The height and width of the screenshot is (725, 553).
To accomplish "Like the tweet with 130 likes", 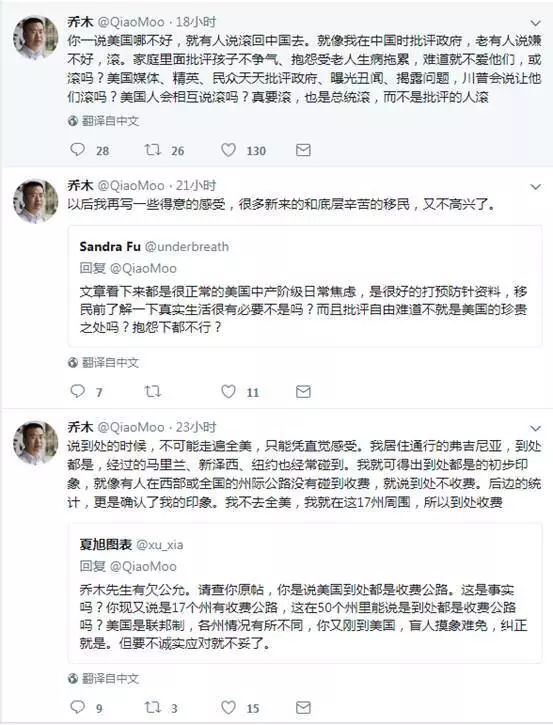I will (x=228, y=149).
